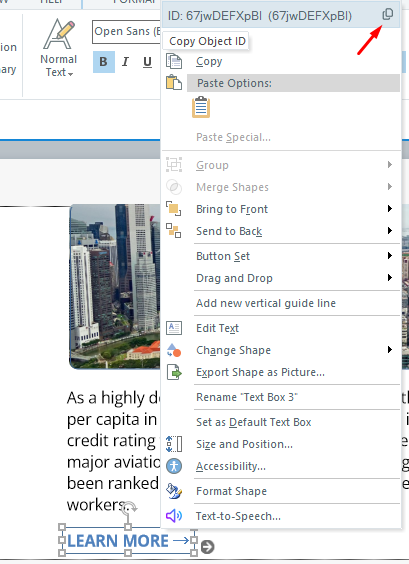Click the Copy Object ID icon
409x564 pixels.
pyautogui.click(x=387, y=14)
